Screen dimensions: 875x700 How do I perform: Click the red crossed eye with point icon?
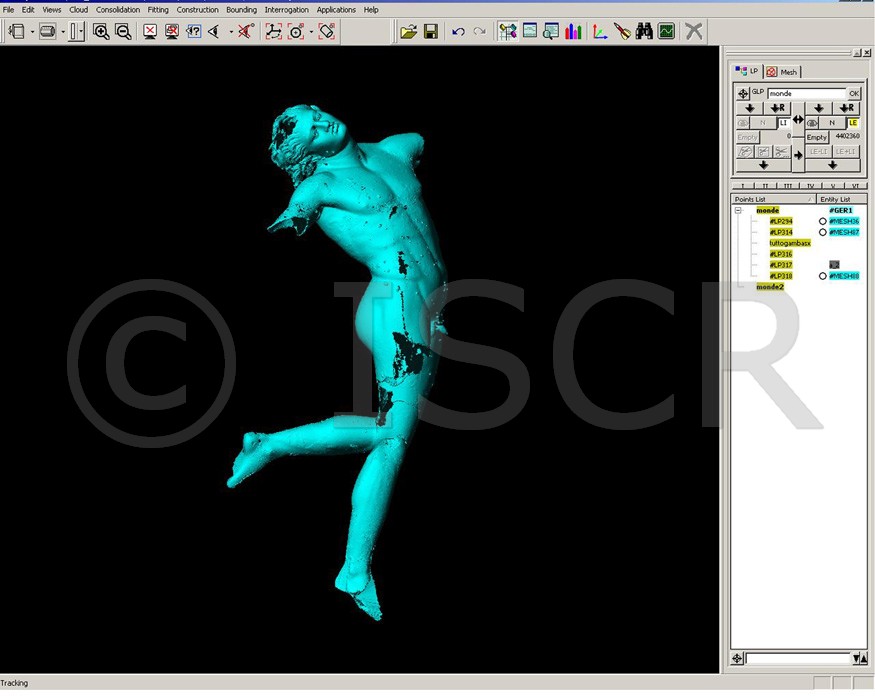(x=246, y=31)
